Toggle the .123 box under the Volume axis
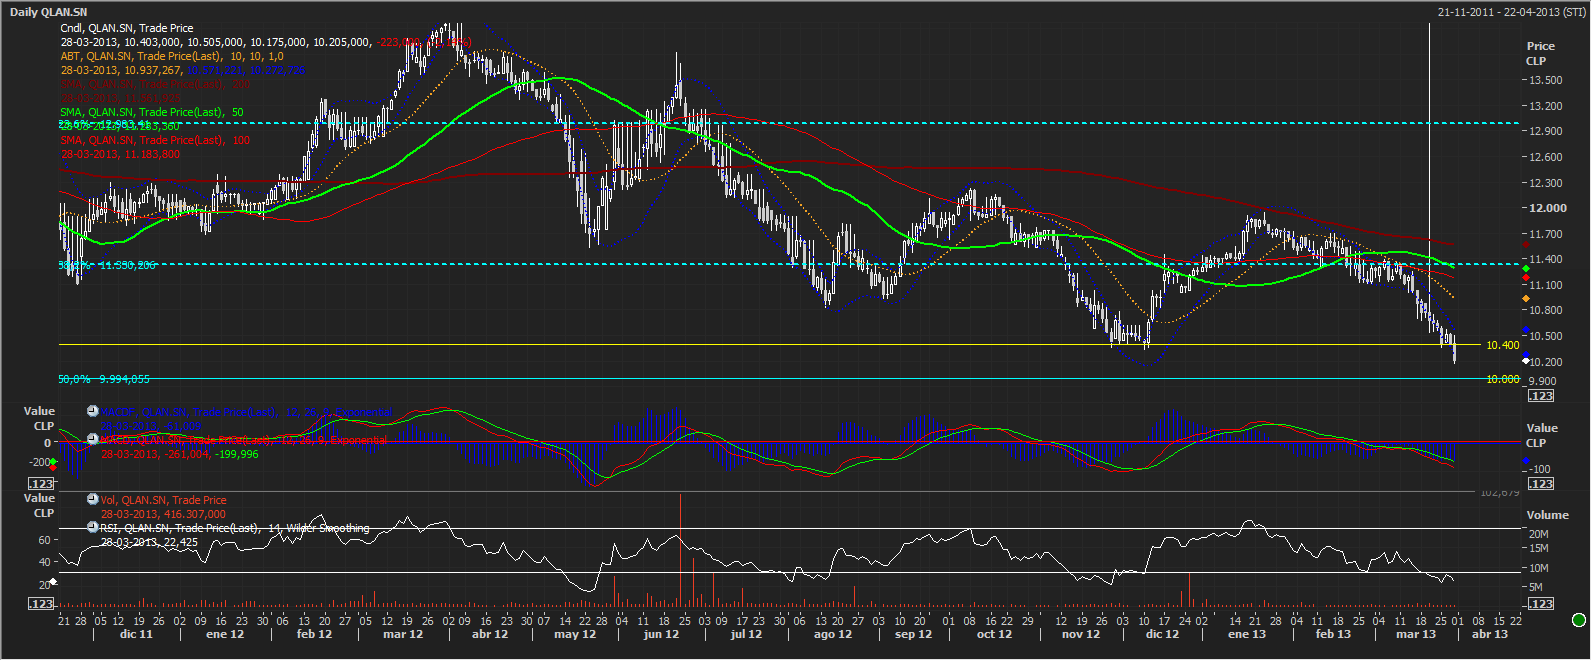The image size is (1592, 661). (x=1541, y=603)
